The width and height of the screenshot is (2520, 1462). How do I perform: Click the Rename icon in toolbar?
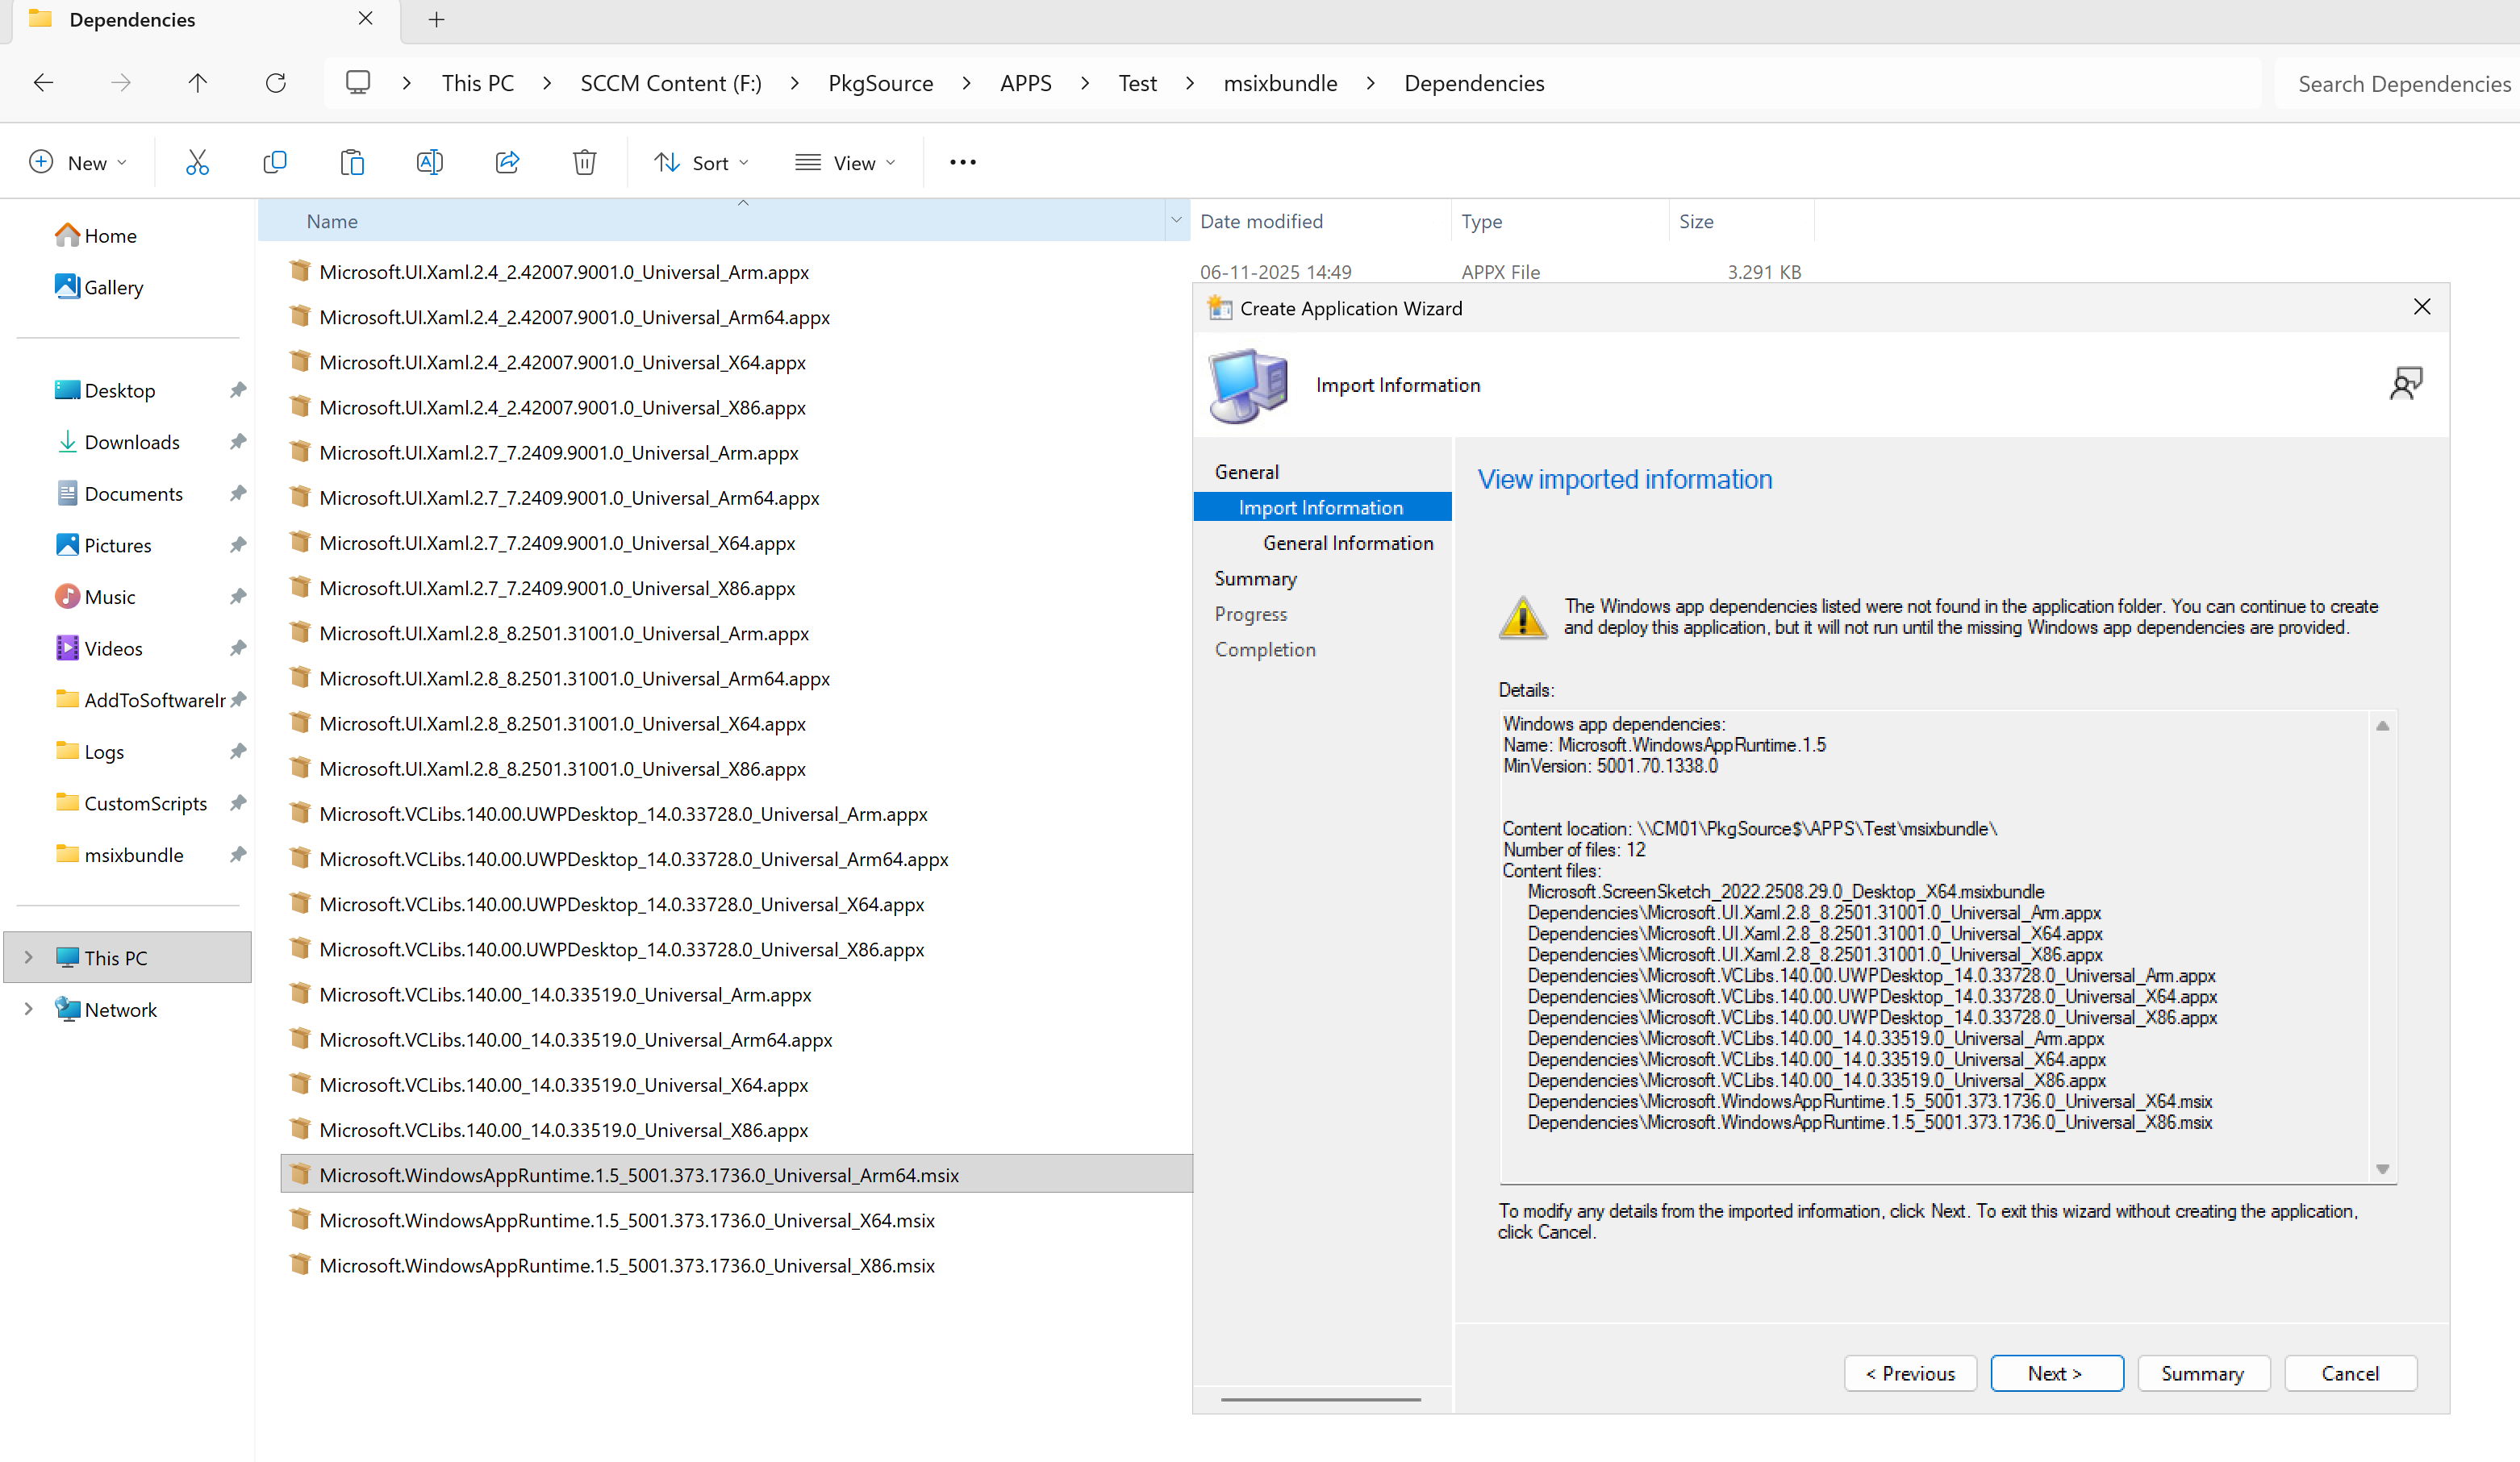tap(429, 163)
